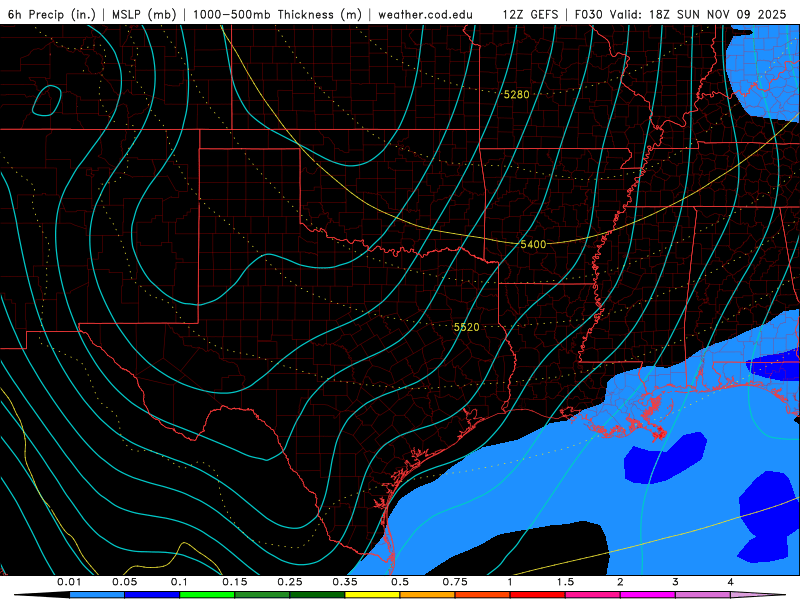This screenshot has width=800, height=600.
Task: Click the 2 legend value
Action: pyautogui.click(x=620, y=582)
